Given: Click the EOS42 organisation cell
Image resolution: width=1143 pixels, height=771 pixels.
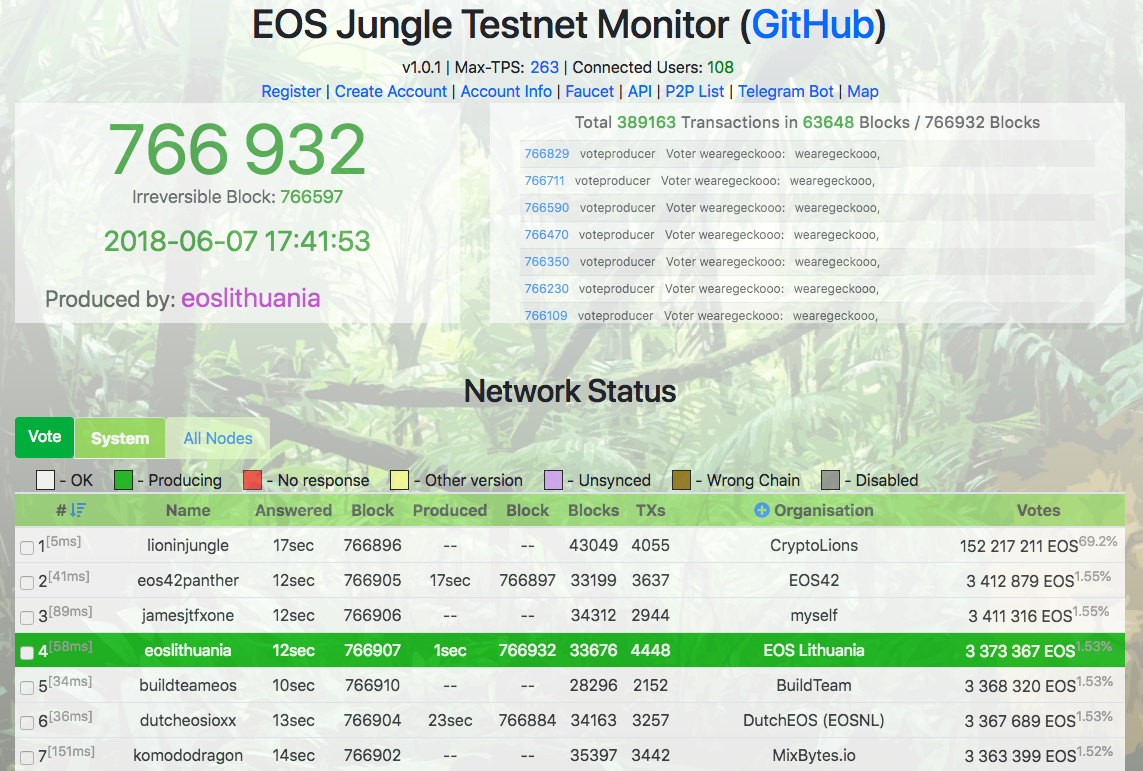Looking at the screenshot, I should [x=814, y=580].
